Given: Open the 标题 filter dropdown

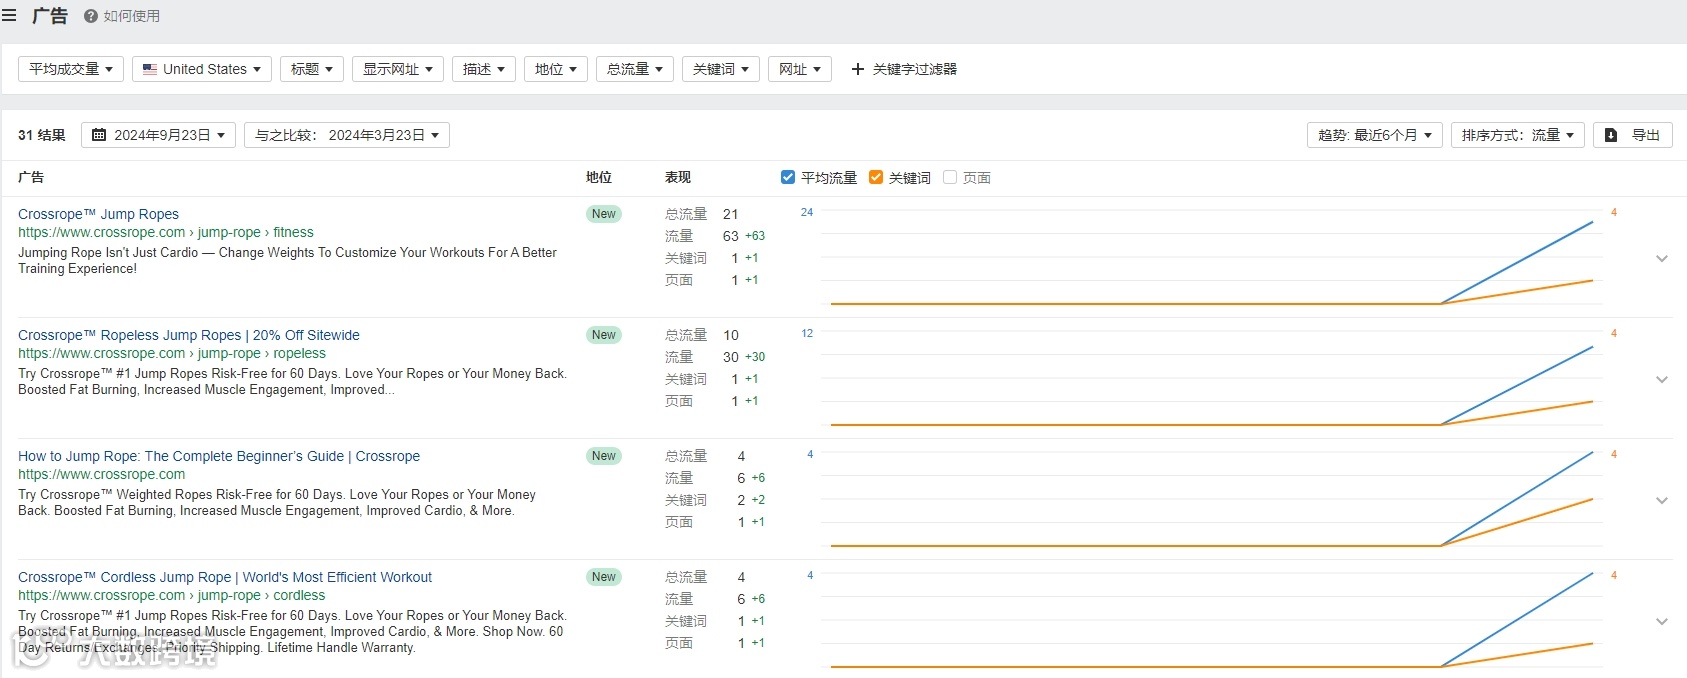Looking at the screenshot, I should coord(312,69).
